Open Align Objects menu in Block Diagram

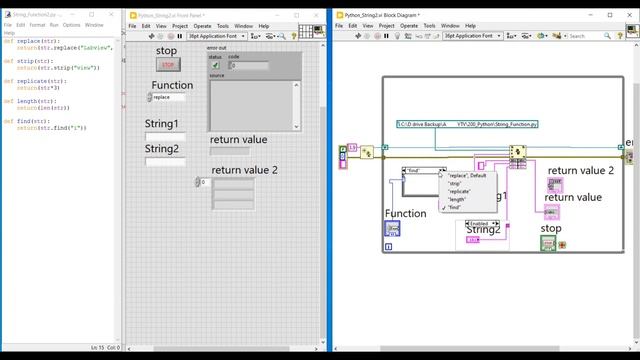tap(511, 36)
